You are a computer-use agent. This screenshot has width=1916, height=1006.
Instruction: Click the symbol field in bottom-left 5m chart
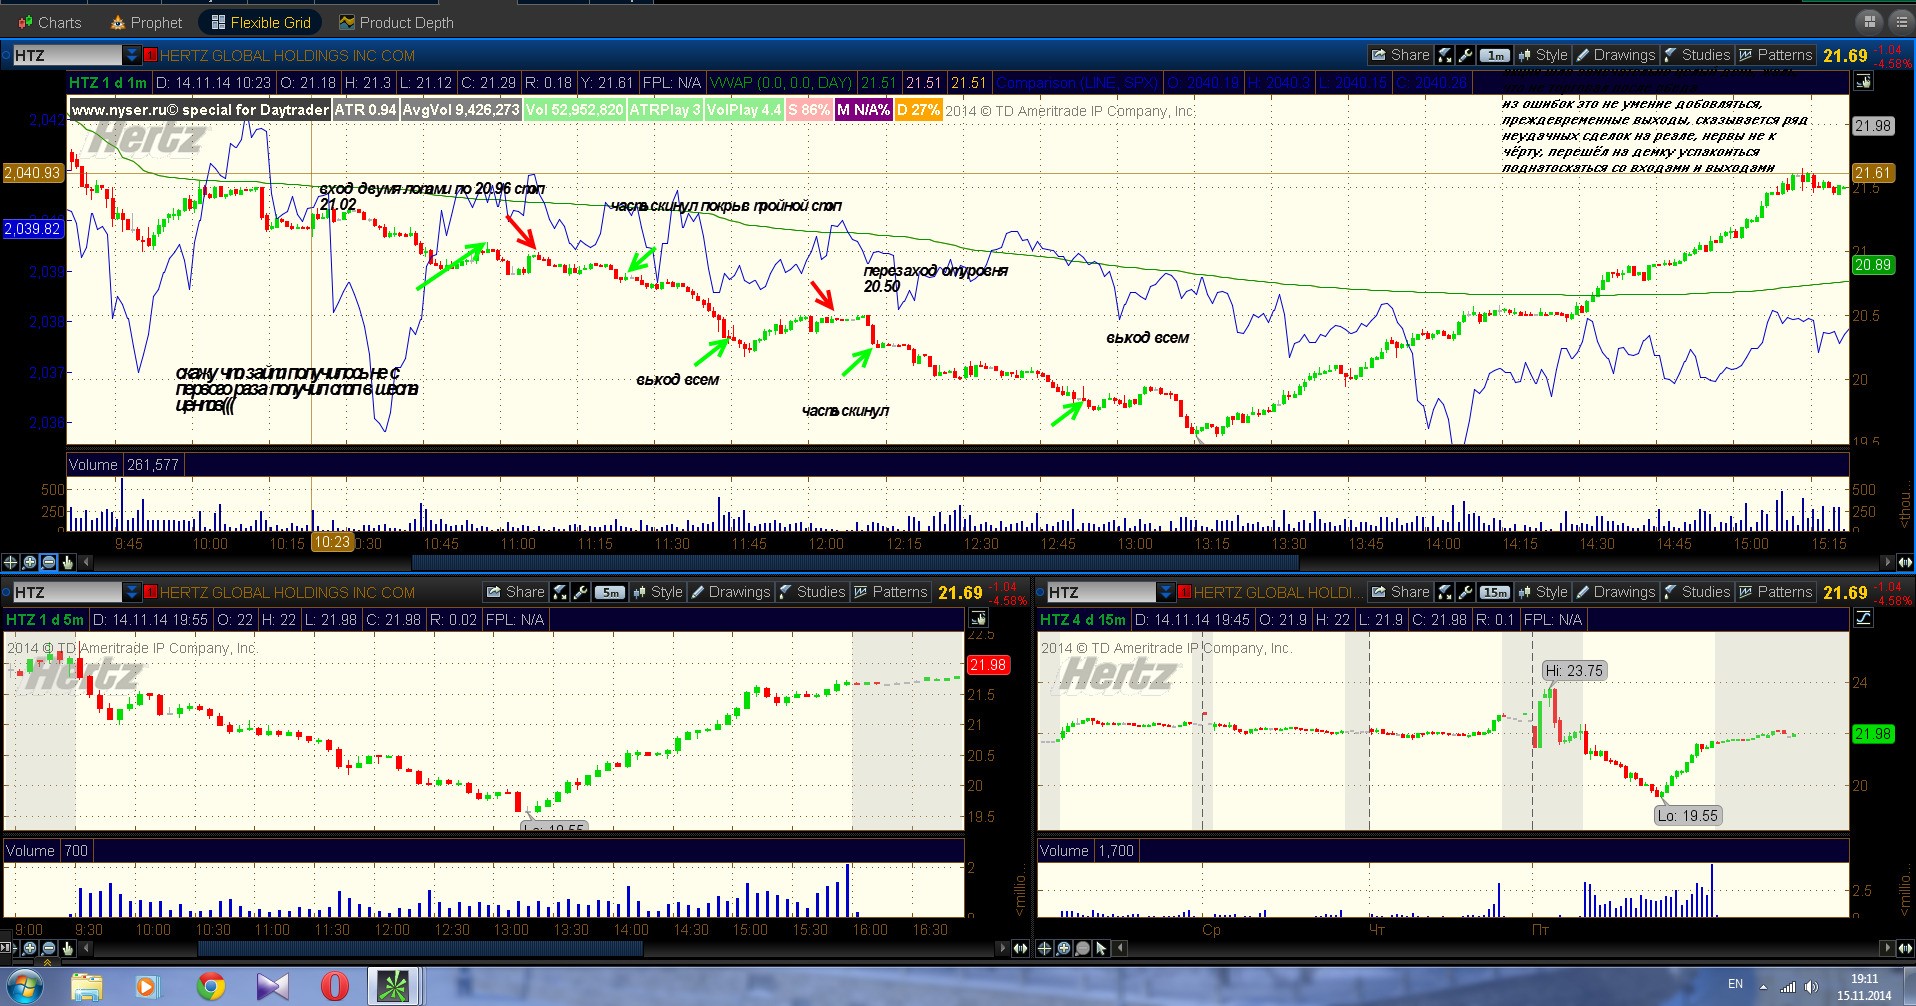click(x=66, y=592)
